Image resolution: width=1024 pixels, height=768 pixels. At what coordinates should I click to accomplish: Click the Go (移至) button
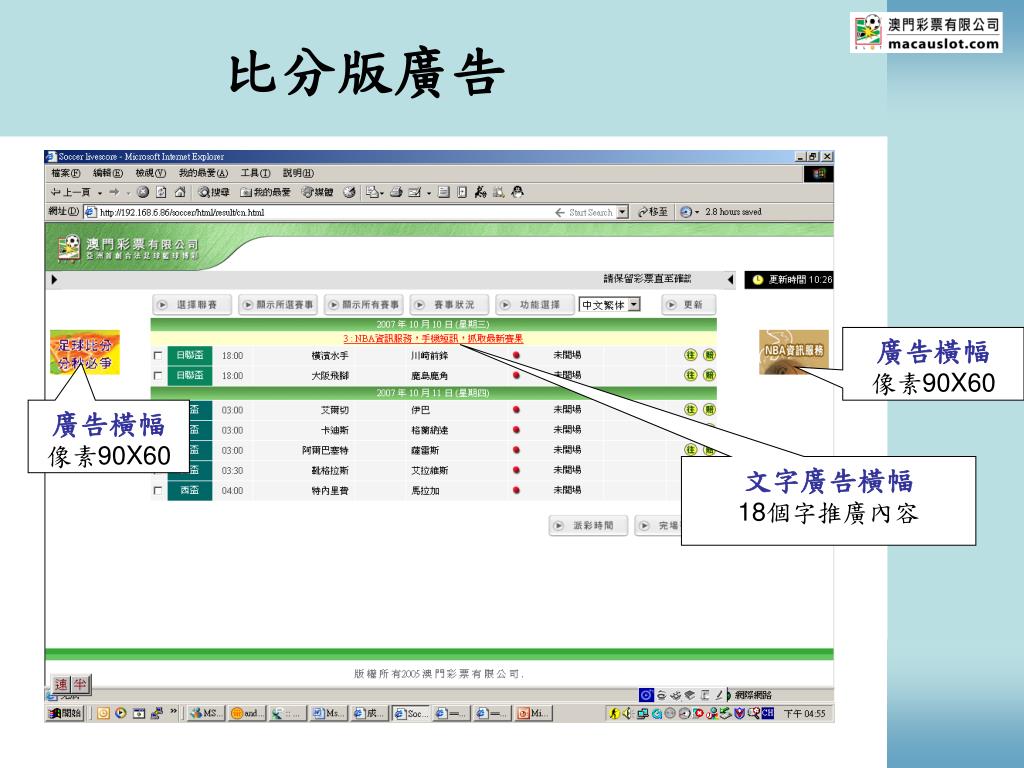tap(653, 212)
